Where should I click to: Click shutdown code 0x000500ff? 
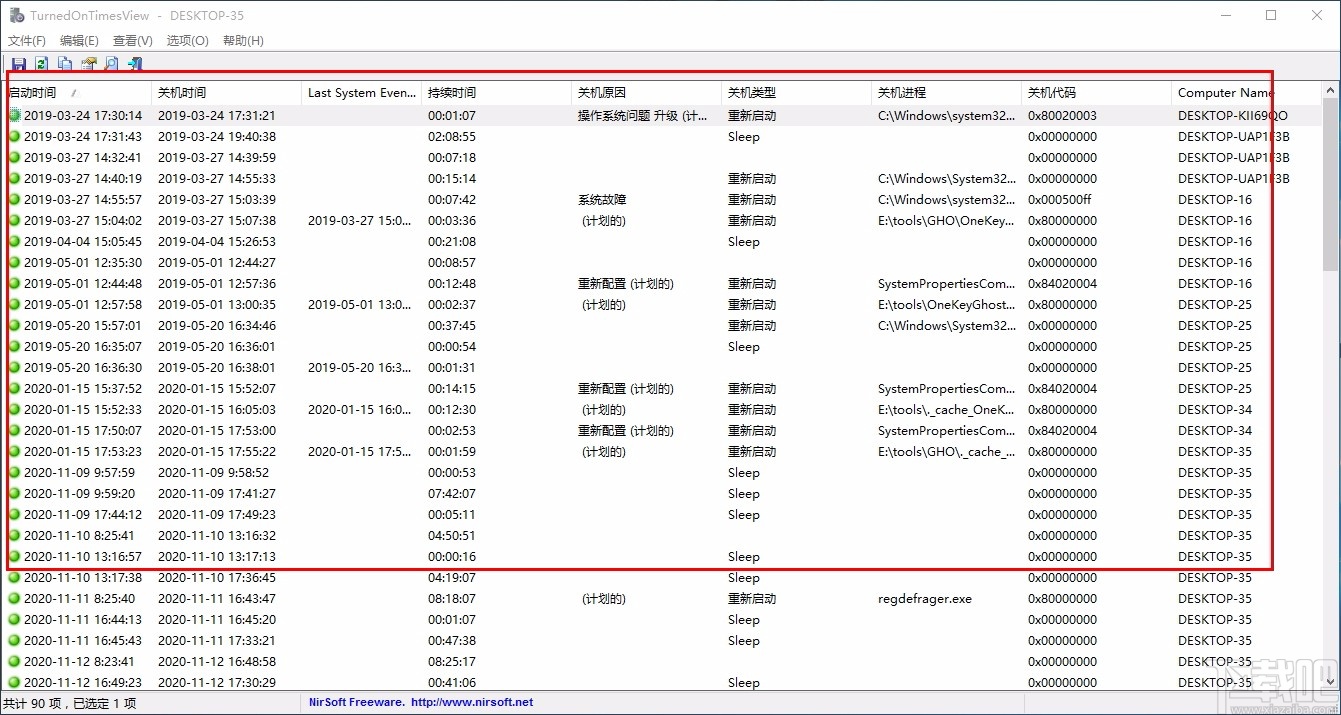pyautogui.click(x=1060, y=200)
